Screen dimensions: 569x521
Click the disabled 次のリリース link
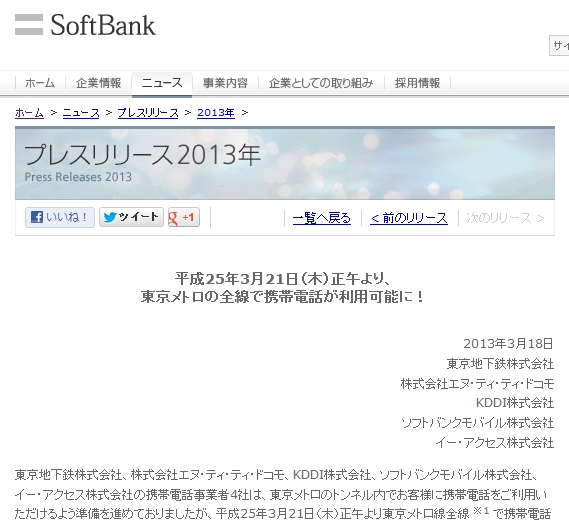[505, 218]
